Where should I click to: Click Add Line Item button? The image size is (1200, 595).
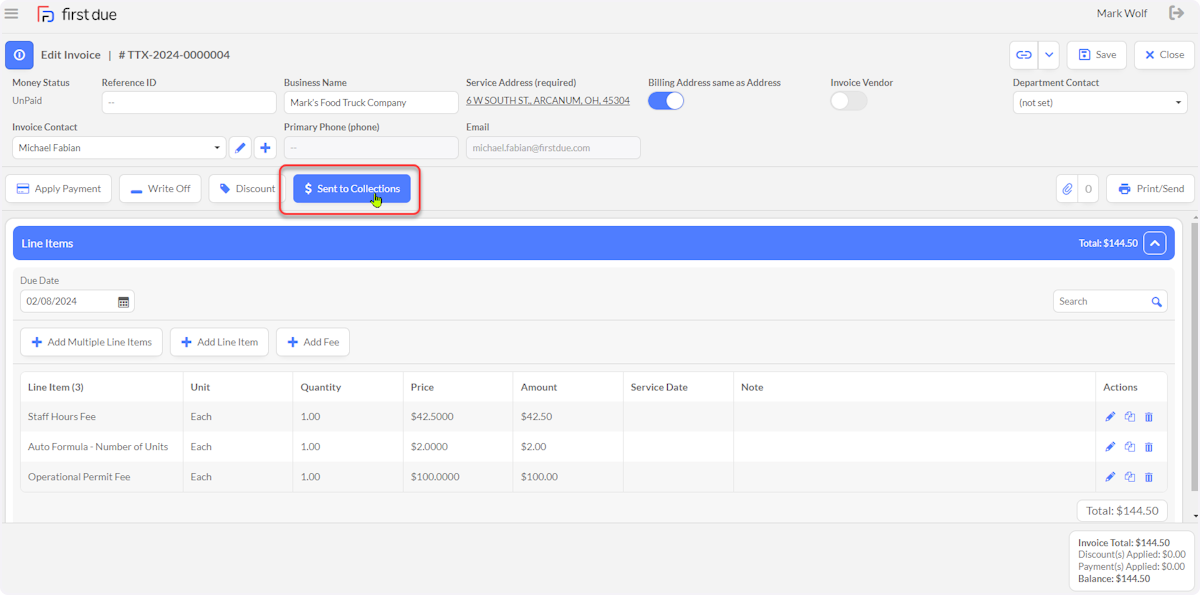coord(220,342)
